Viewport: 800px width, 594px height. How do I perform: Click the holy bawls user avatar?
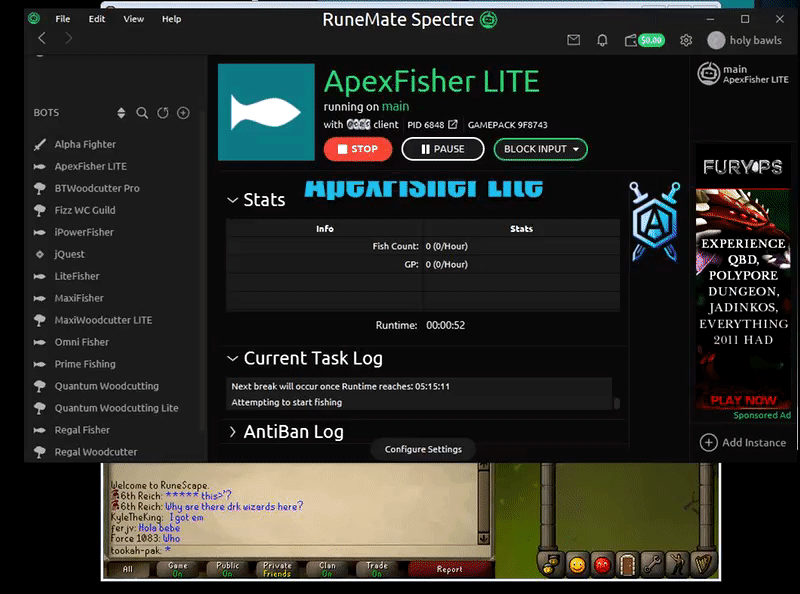tap(716, 40)
